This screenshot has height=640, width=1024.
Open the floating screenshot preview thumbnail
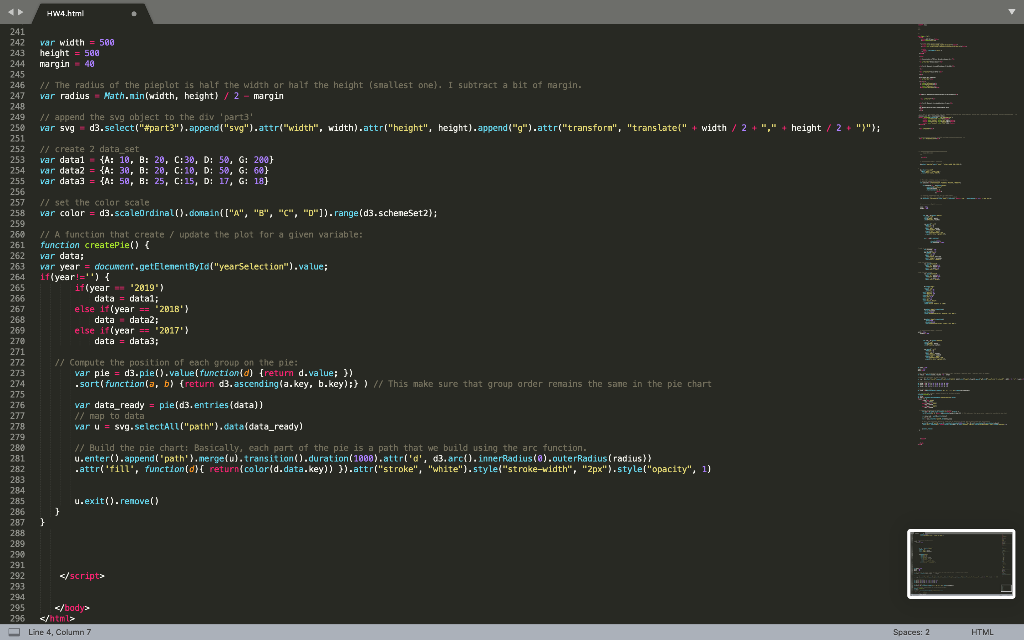coord(961,564)
